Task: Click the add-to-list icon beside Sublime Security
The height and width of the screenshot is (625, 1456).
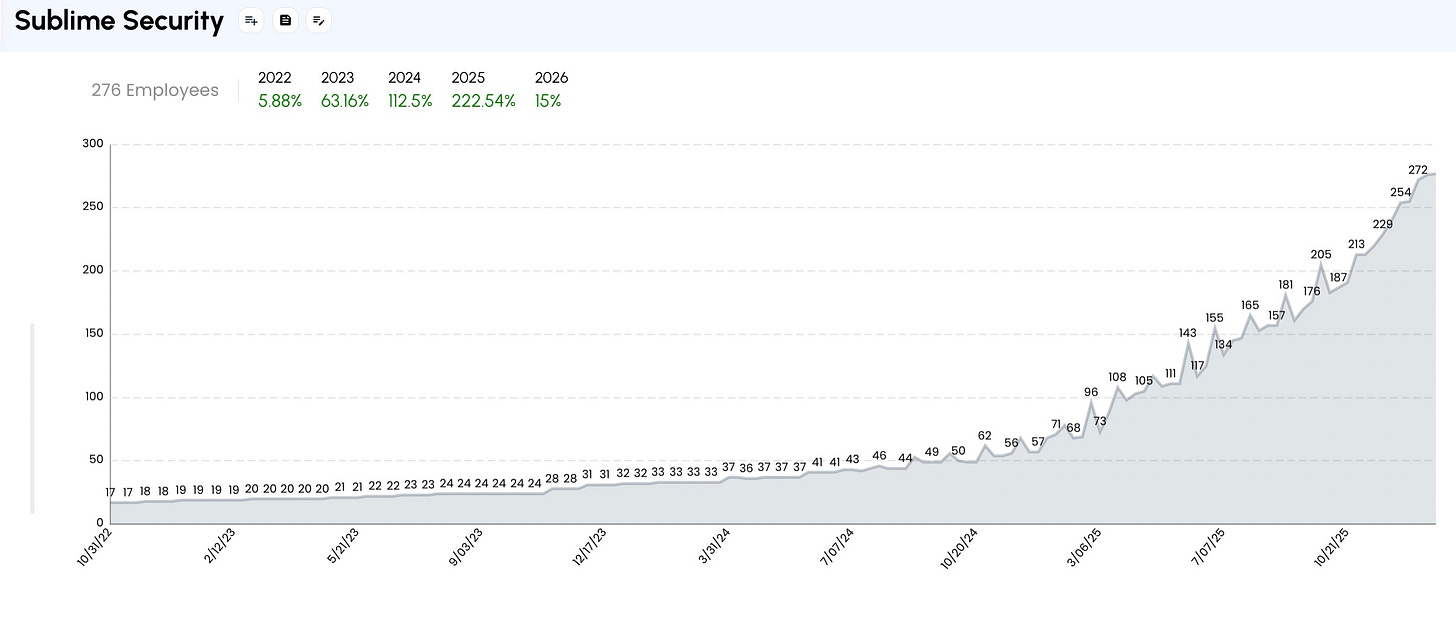Action: click(251, 20)
